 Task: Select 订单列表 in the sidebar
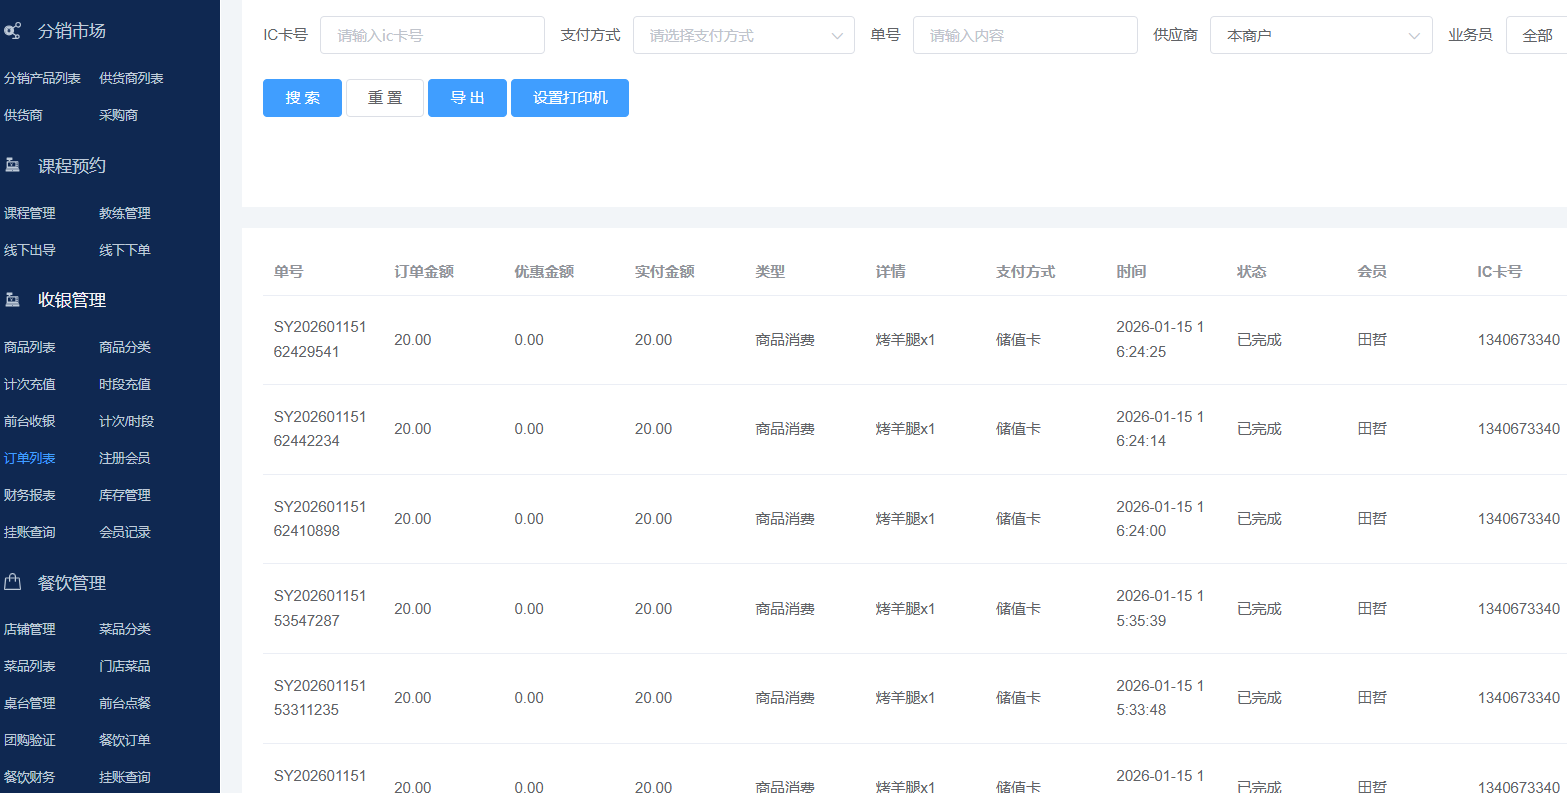32,457
